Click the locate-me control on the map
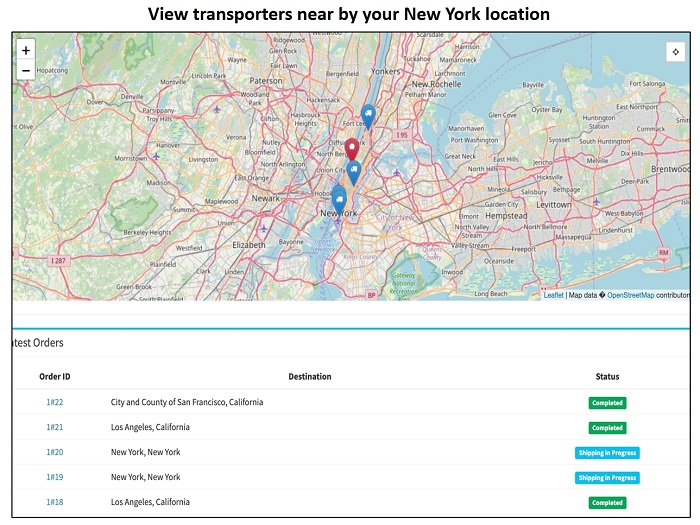The width and height of the screenshot is (700, 525). tap(675, 52)
